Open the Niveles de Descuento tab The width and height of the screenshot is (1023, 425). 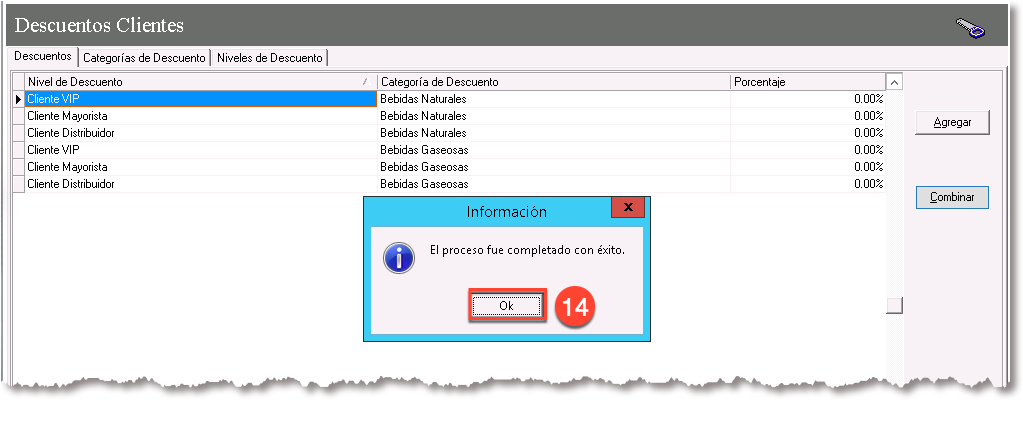pyautogui.click(x=269, y=57)
